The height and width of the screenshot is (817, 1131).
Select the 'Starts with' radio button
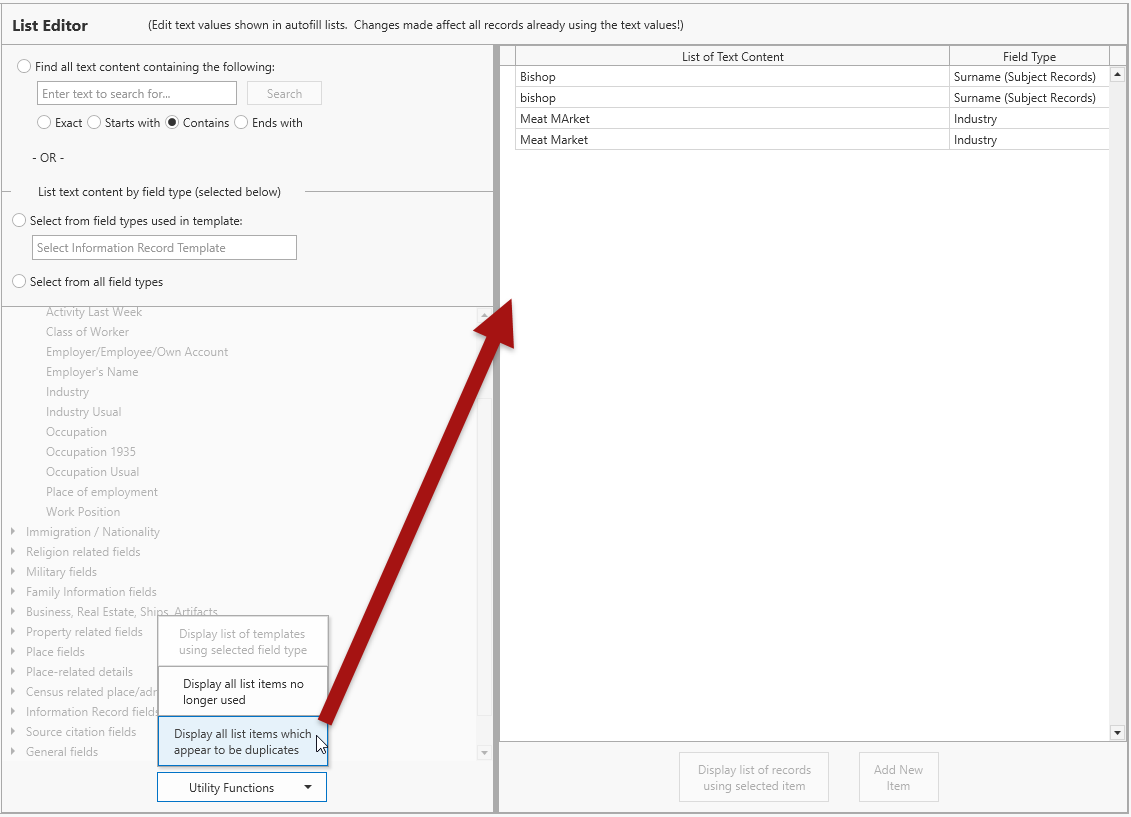click(94, 123)
